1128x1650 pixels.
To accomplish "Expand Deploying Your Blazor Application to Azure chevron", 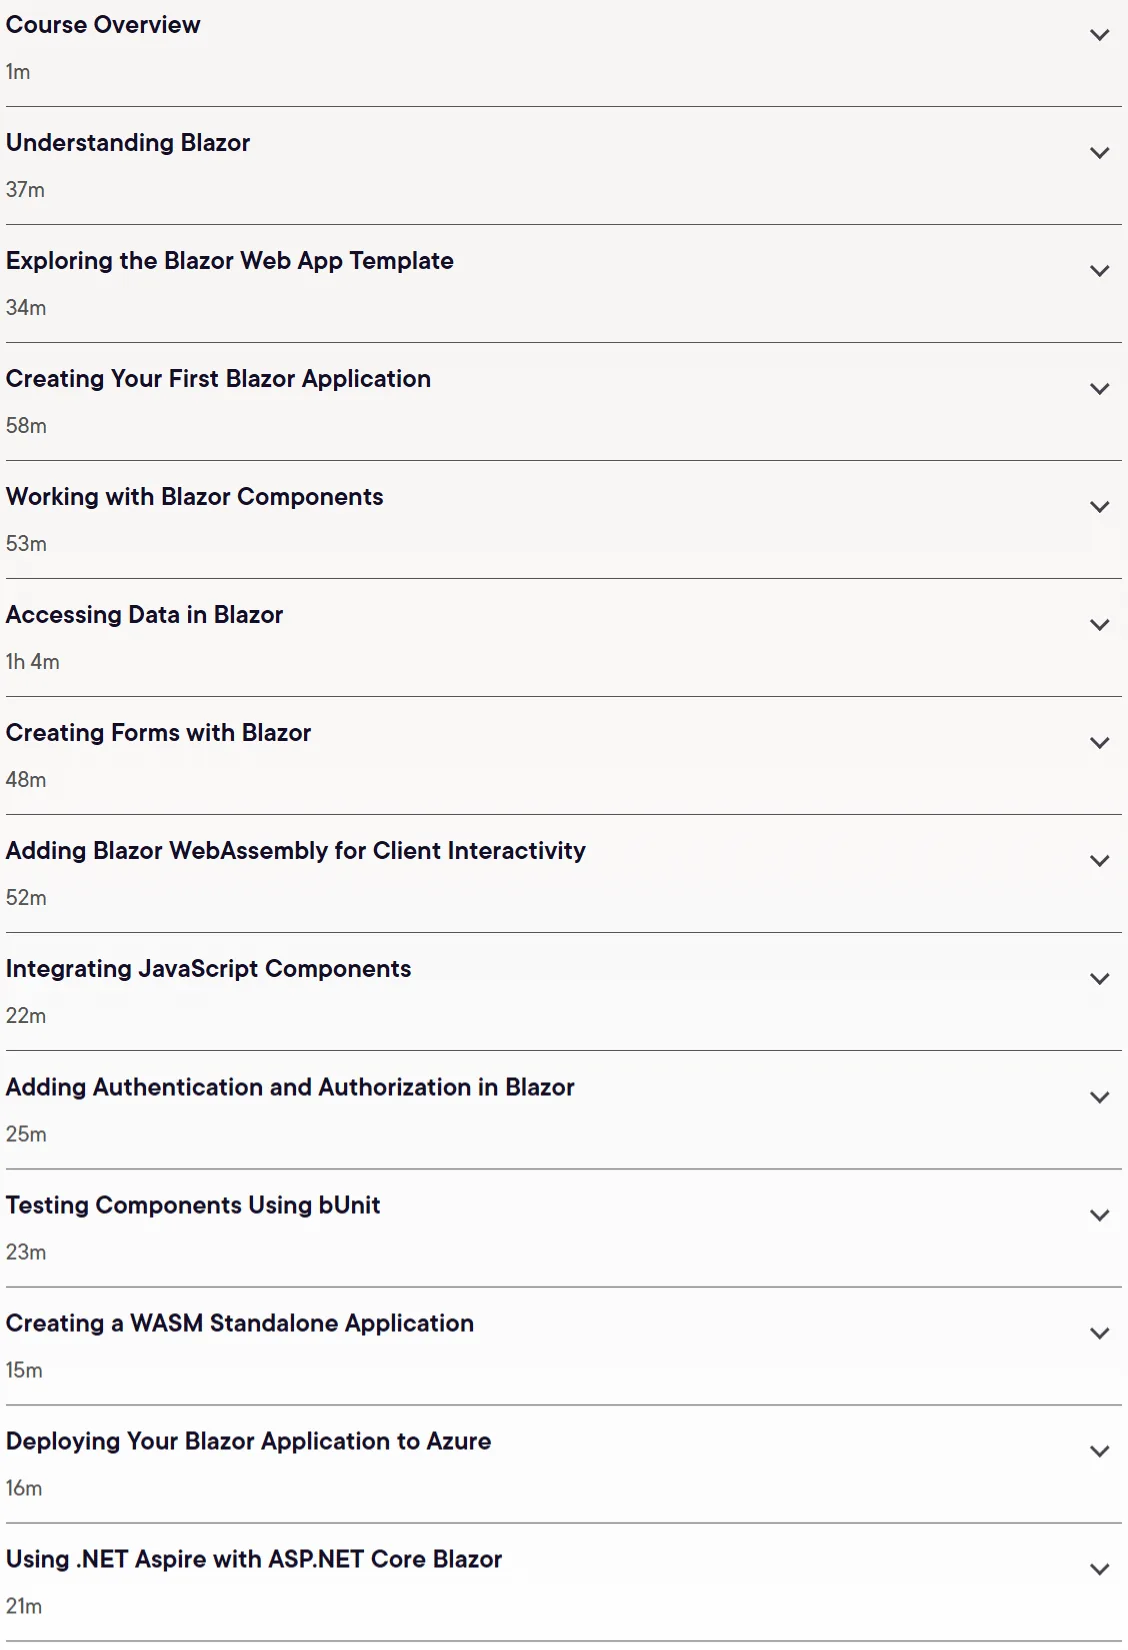I will click(1099, 1452).
